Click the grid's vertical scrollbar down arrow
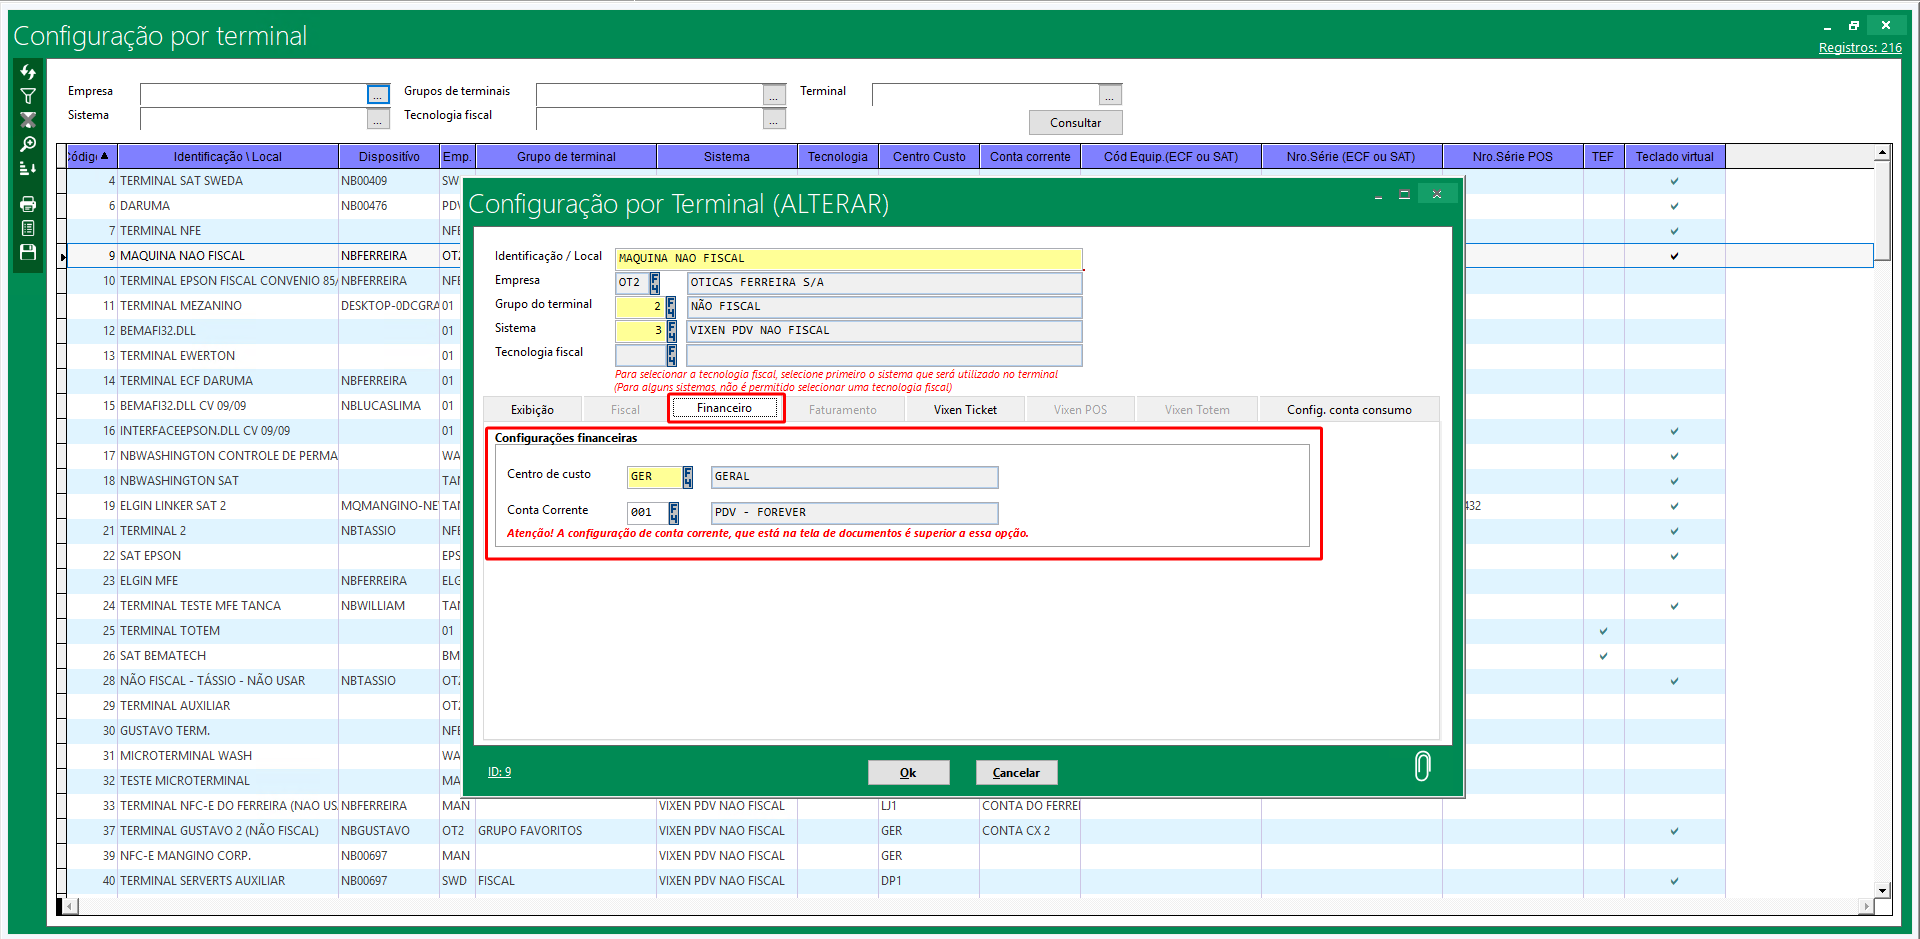 tap(1882, 890)
